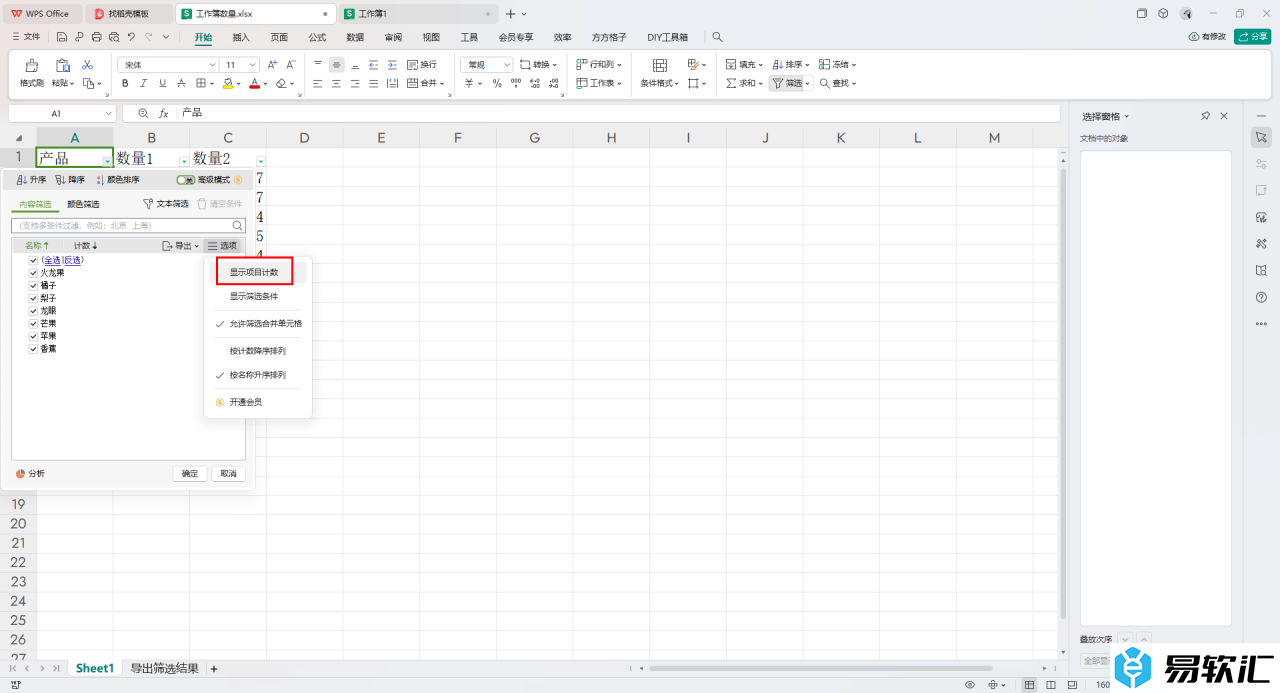Uncheck the 龙眼 checkbox
Screen dimensions: 1280x693
click(33, 311)
